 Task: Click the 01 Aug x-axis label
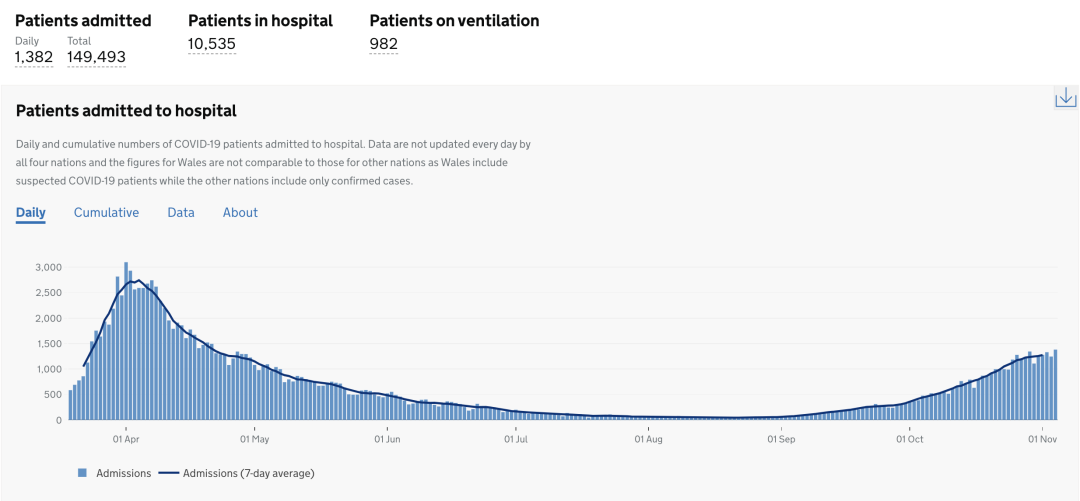tap(649, 438)
